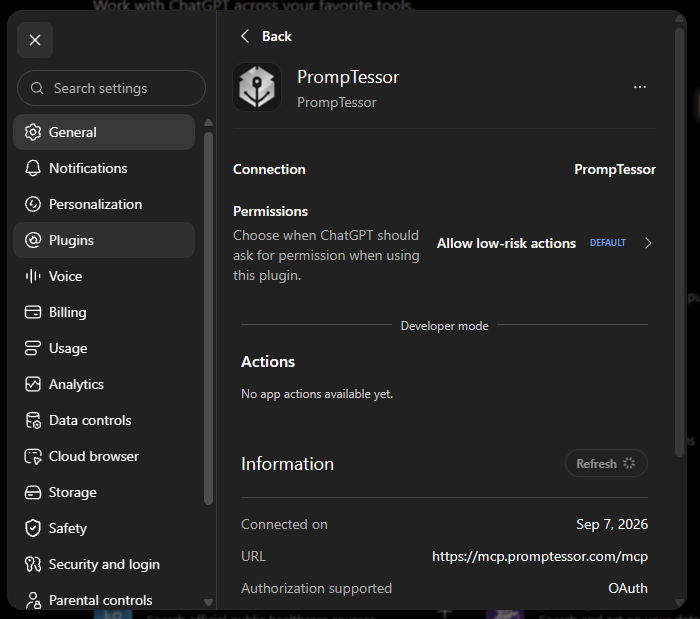Click the back chevron arrow
The image size is (700, 619).
click(245, 36)
